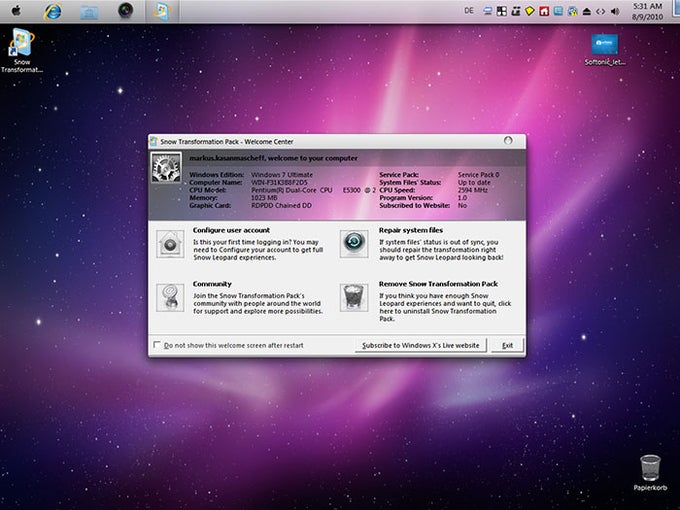The width and height of the screenshot is (680, 510).
Task: Click the Remove Snow Transformation Pack trash icon
Action: point(354,298)
